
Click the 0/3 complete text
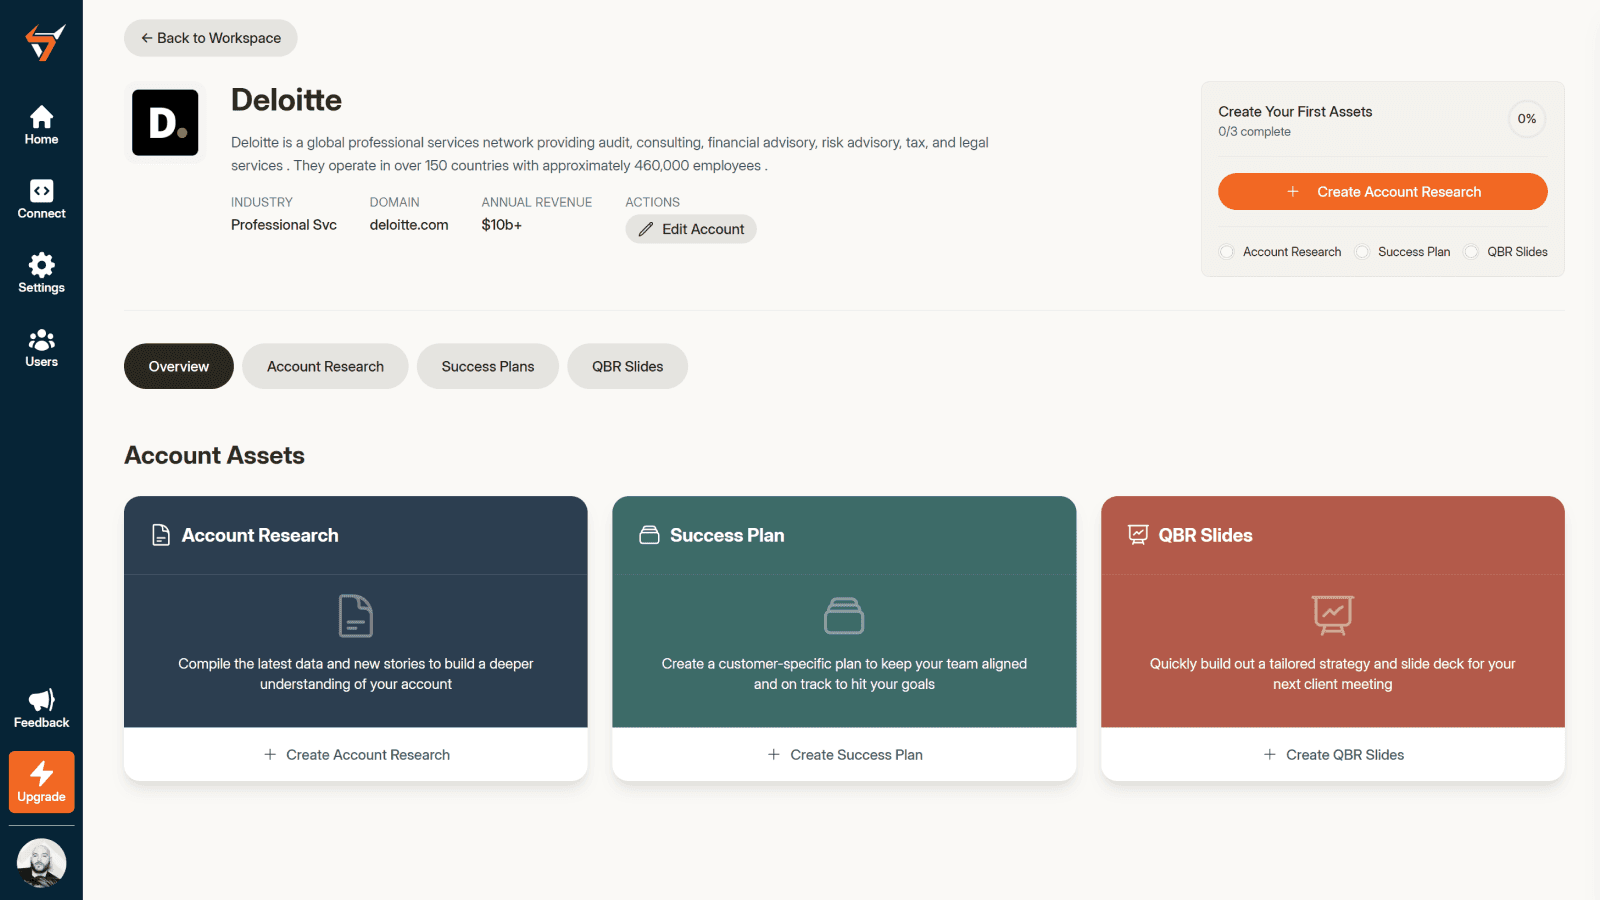(1254, 132)
